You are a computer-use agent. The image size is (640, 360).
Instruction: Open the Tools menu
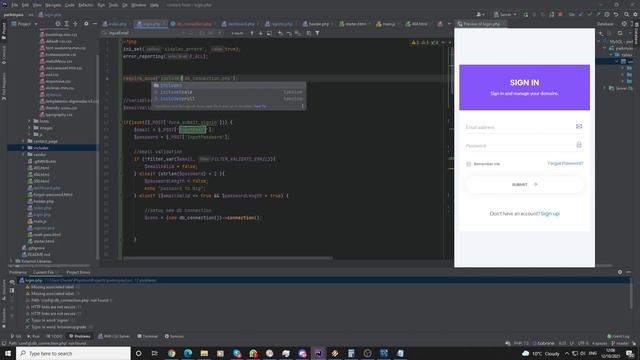tap(113, 5)
